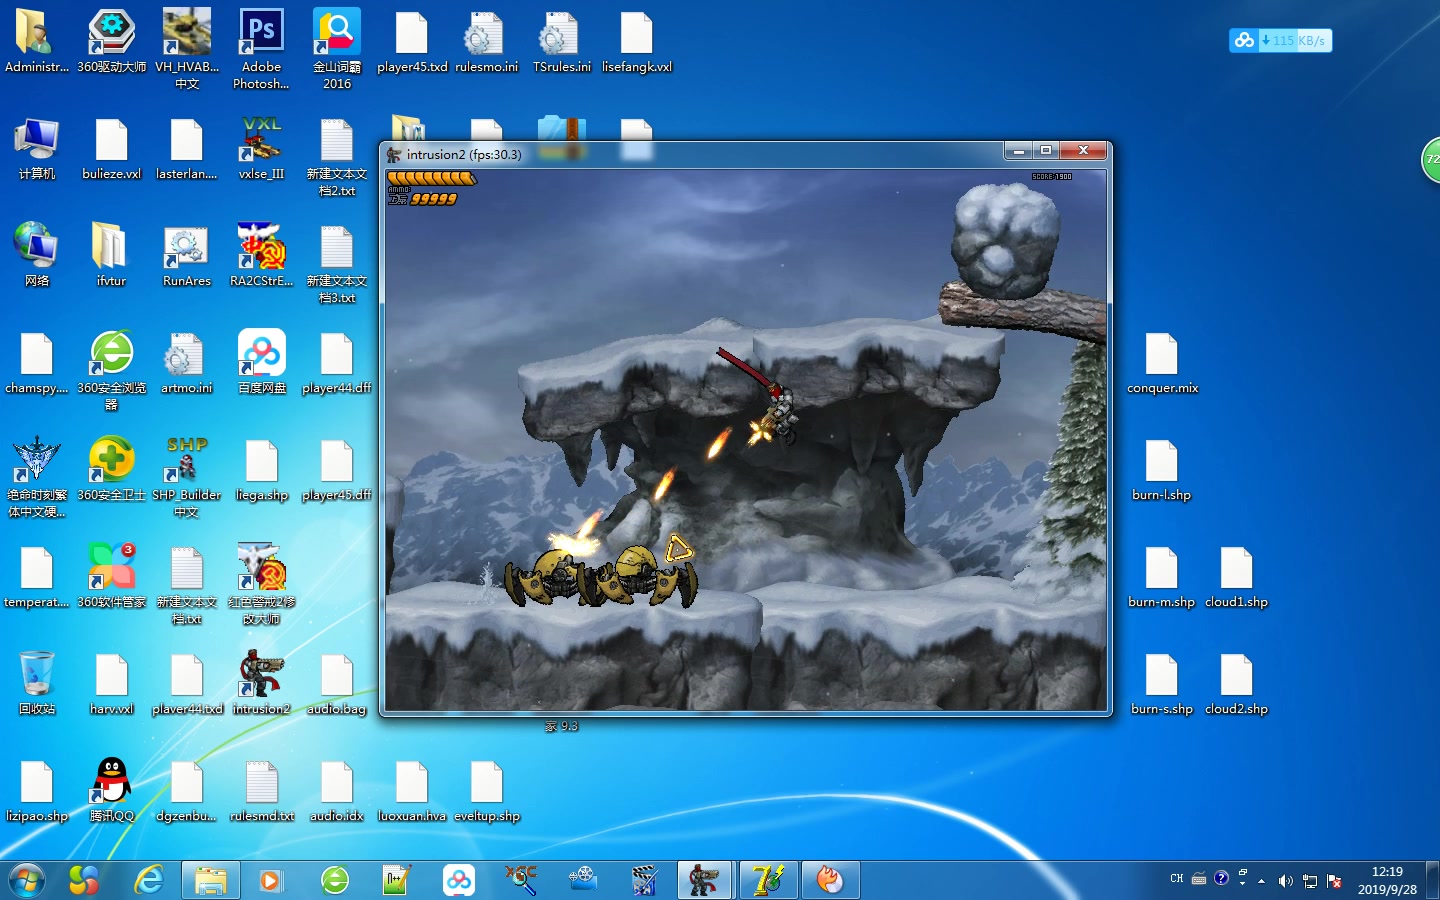Click the CH input language indicator

pyautogui.click(x=1176, y=879)
